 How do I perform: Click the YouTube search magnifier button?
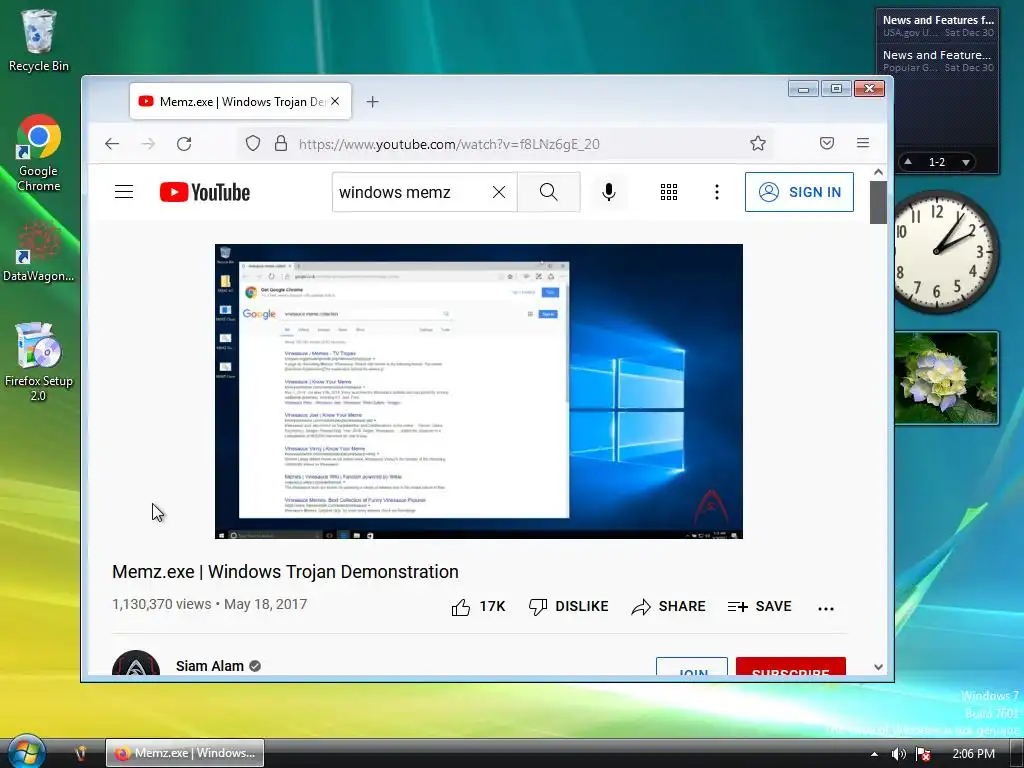[x=549, y=192]
